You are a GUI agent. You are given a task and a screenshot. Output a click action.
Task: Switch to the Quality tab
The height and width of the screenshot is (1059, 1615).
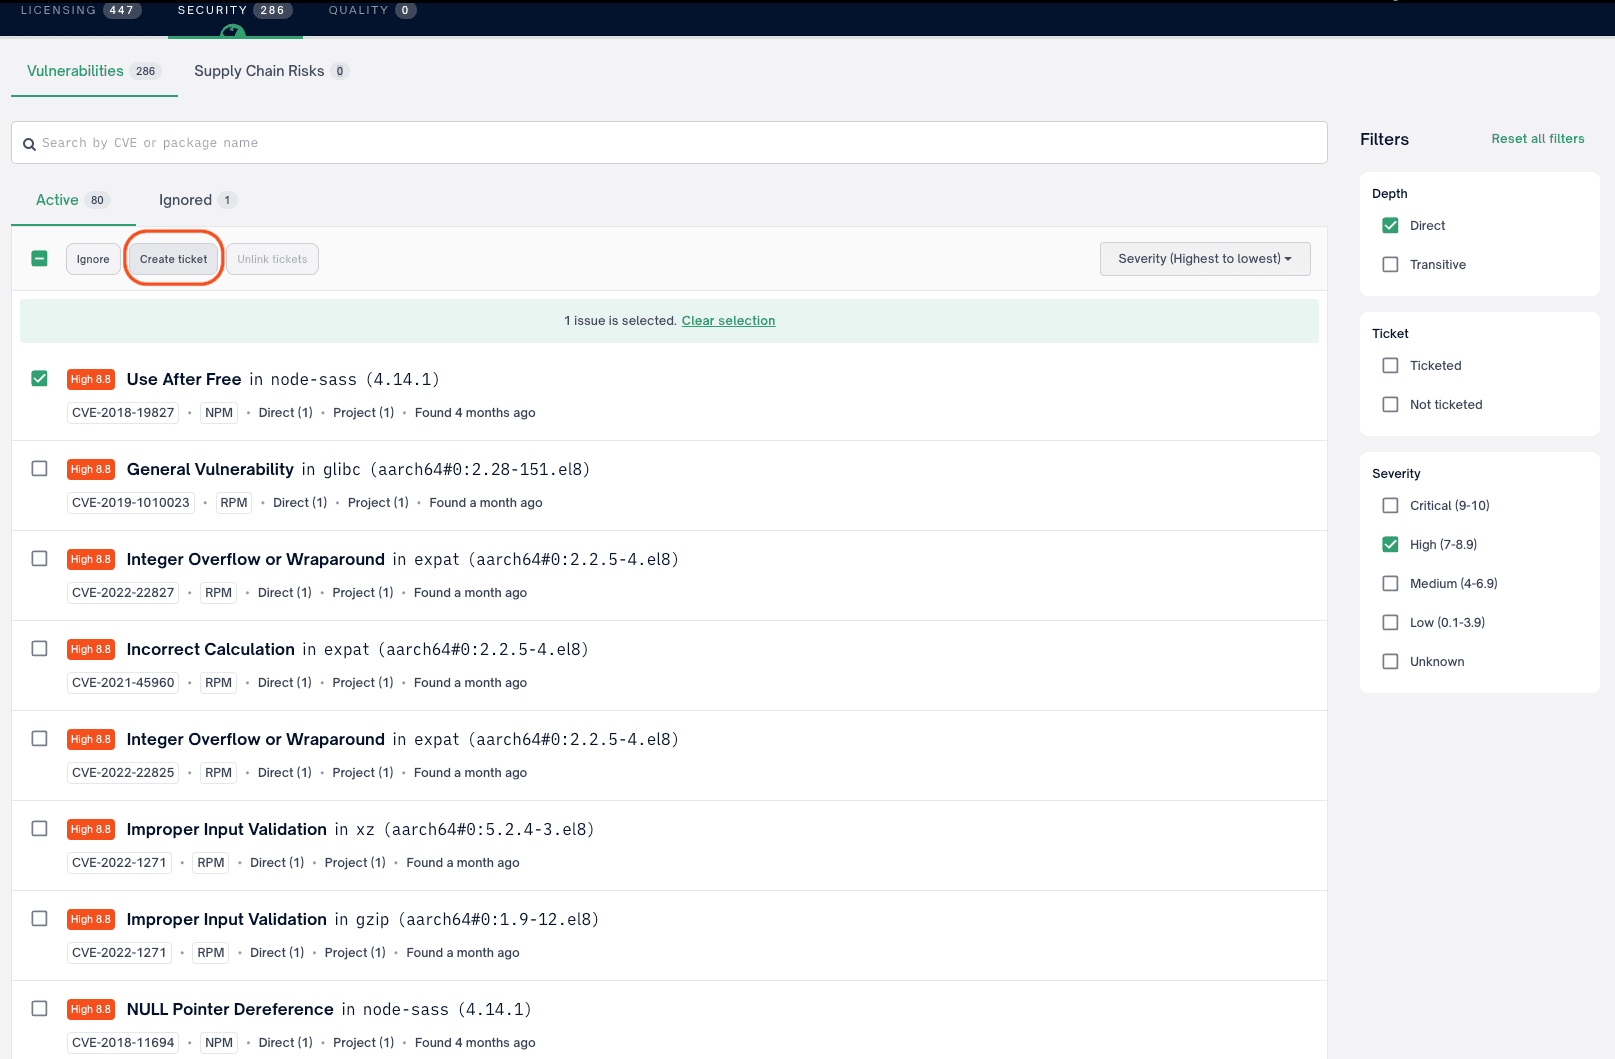pyautogui.click(x=372, y=10)
